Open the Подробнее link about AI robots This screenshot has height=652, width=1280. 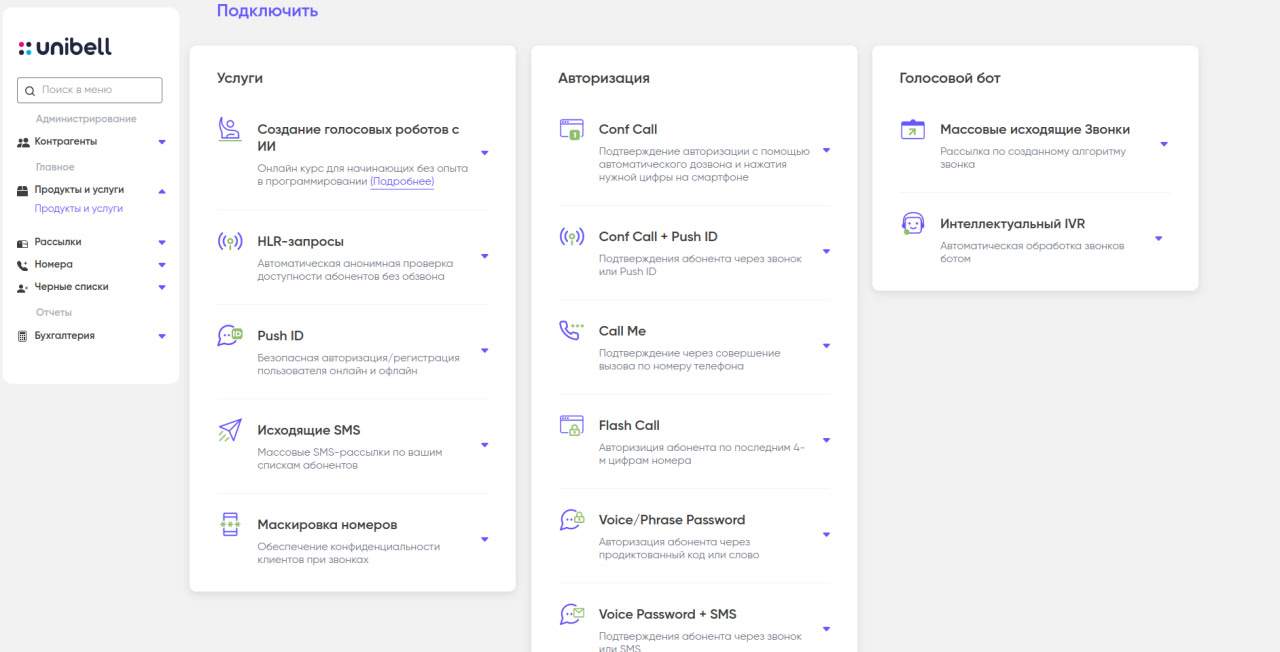[x=402, y=182]
